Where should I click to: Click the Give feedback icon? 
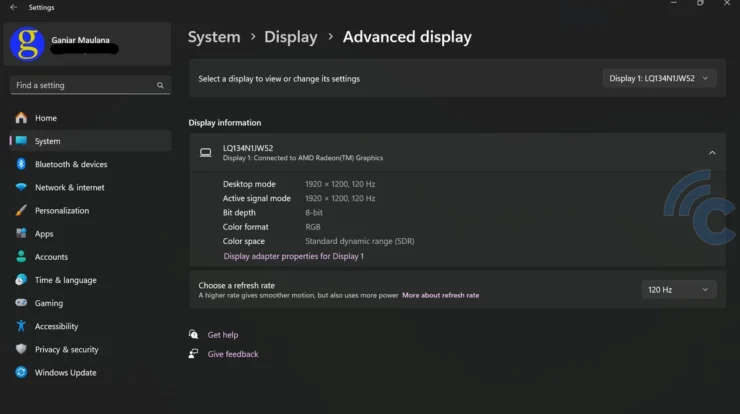[x=193, y=354]
